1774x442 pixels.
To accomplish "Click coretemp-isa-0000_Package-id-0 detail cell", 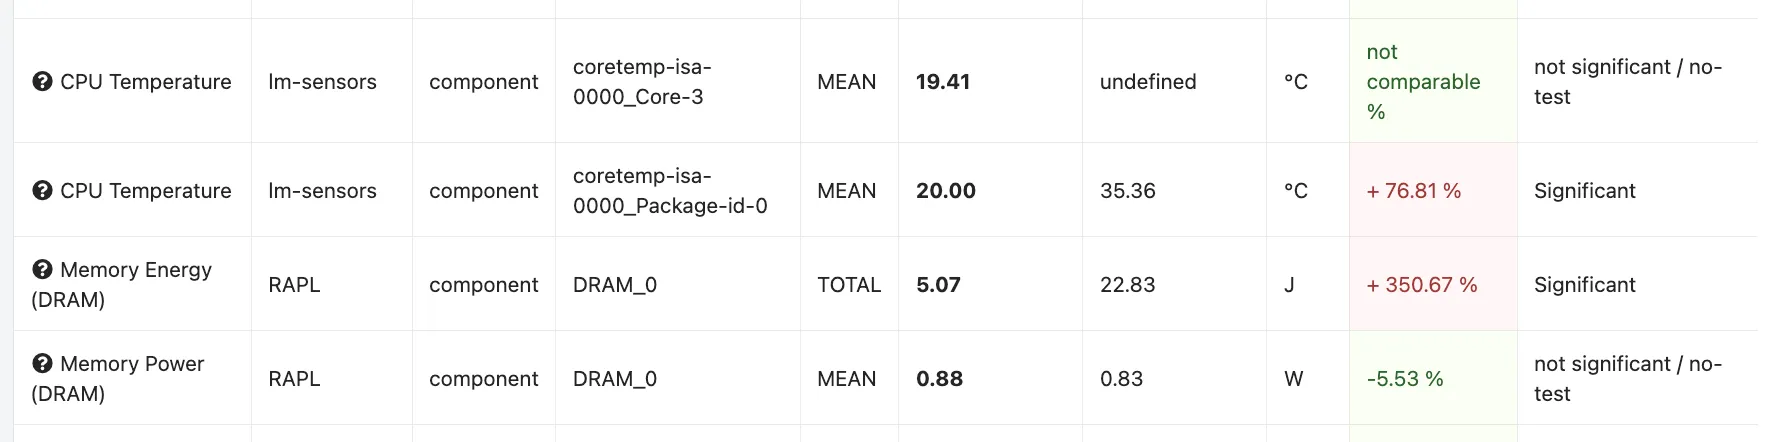I will [677, 190].
